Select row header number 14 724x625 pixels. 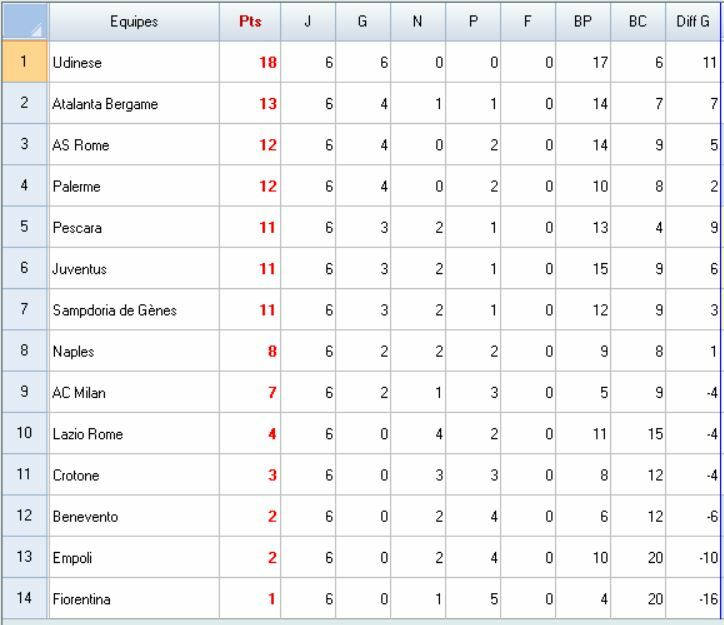tap(24, 599)
